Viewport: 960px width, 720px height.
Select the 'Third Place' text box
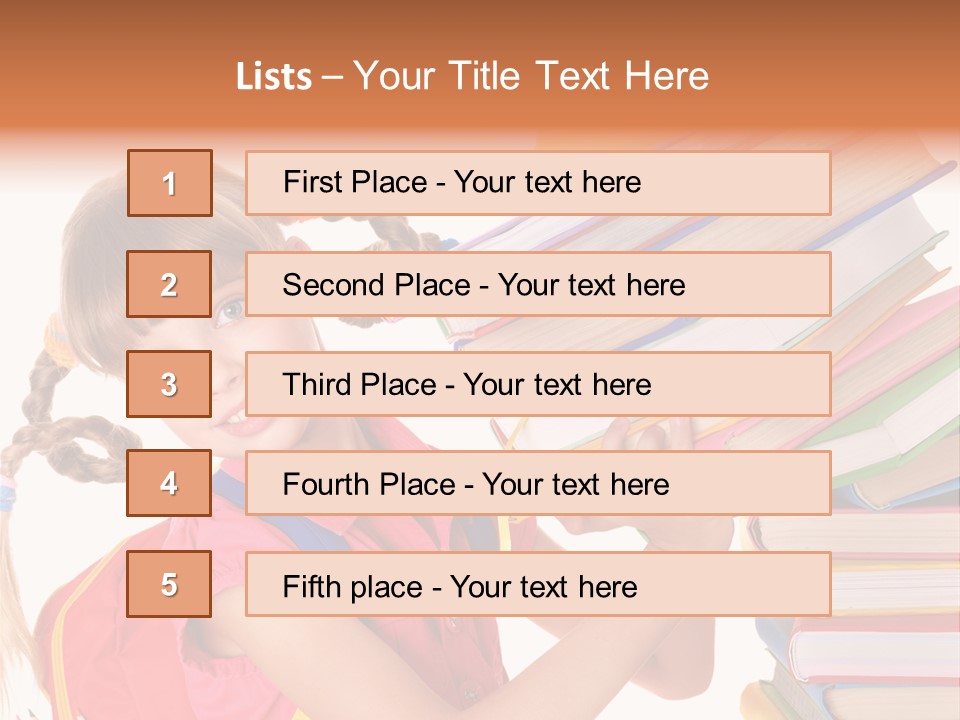[x=538, y=384]
